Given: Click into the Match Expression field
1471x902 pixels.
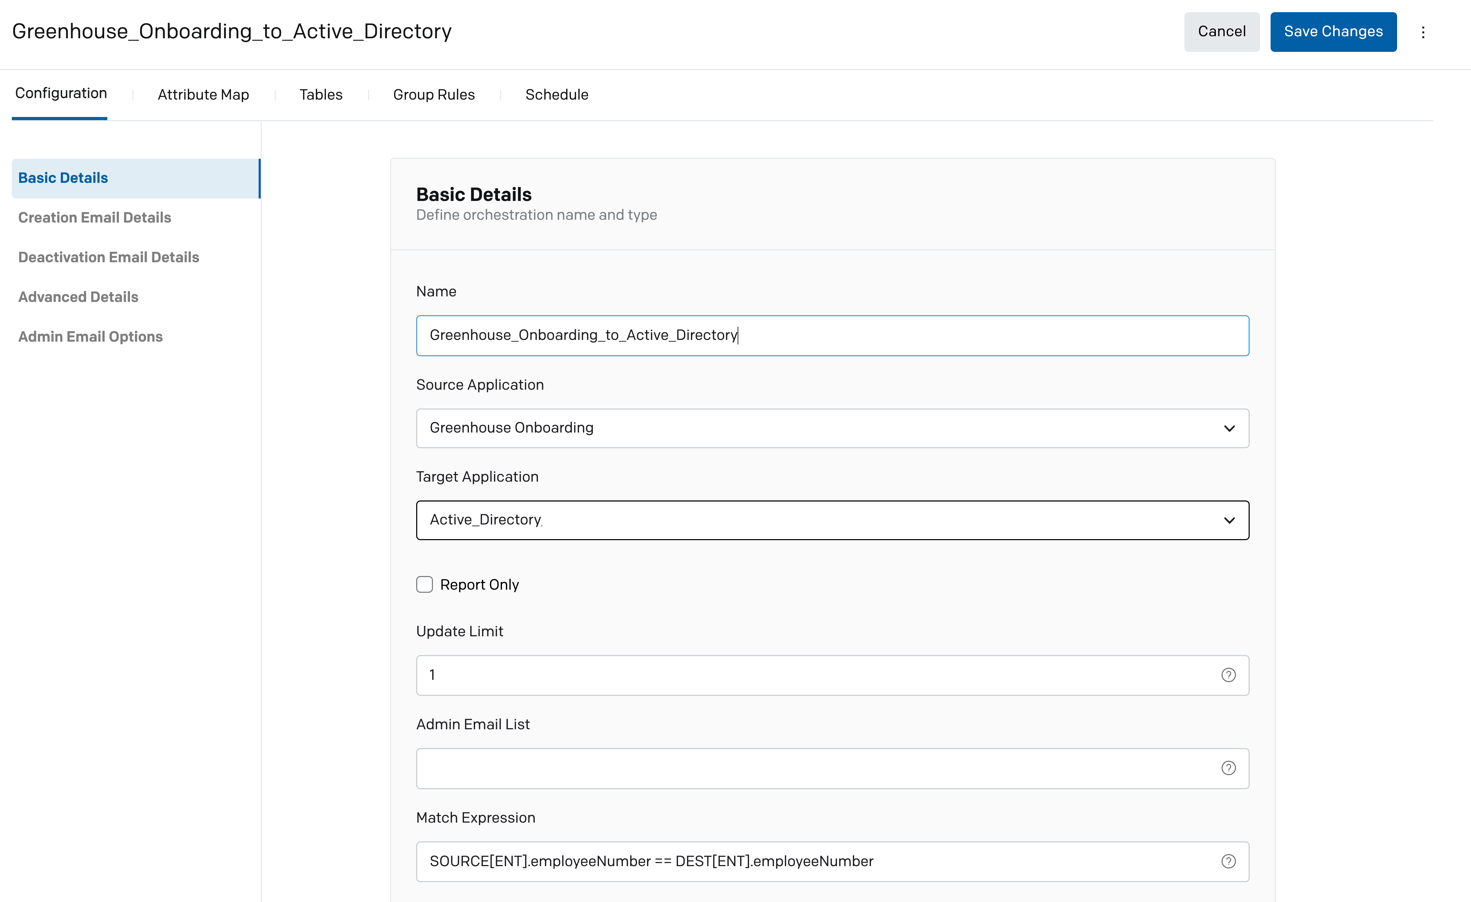Looking at the screenshot, I should 832,861.
